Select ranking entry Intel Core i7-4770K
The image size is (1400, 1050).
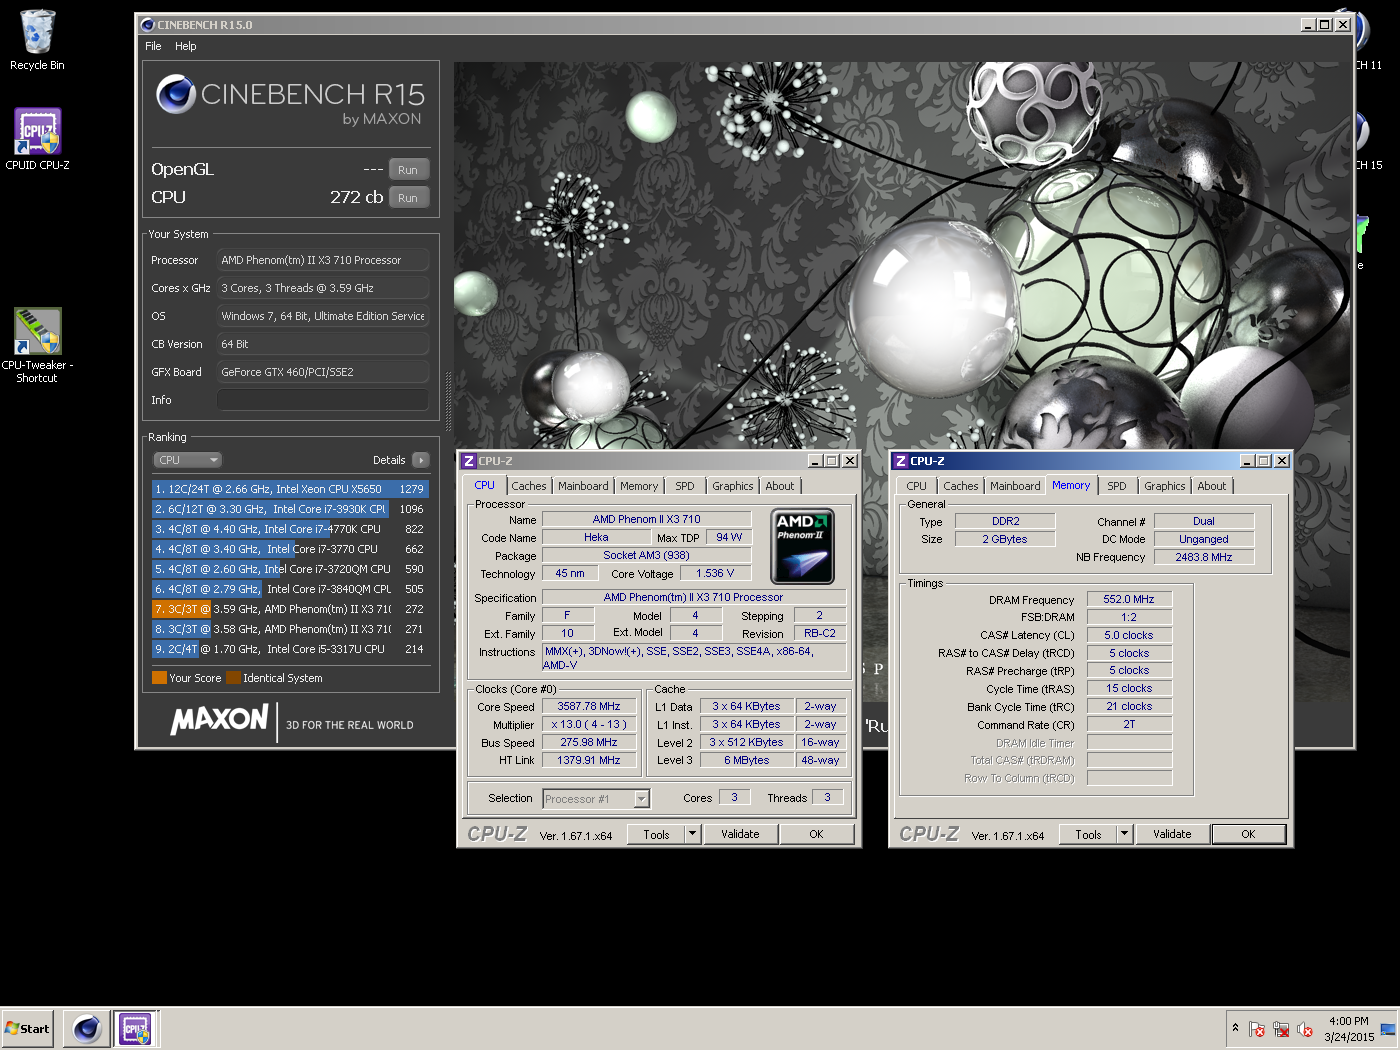290,529
